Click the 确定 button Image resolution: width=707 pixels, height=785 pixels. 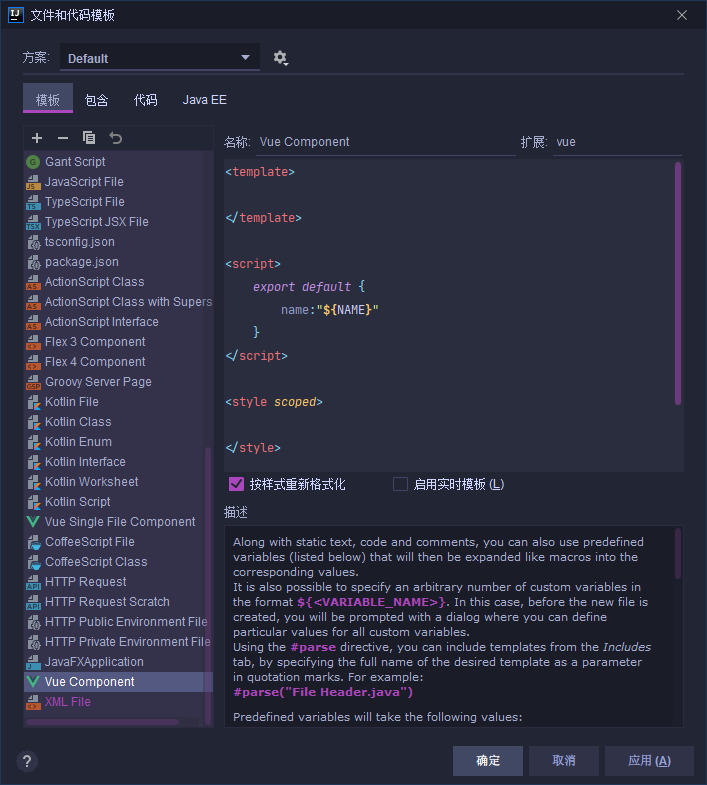(488, 760)
